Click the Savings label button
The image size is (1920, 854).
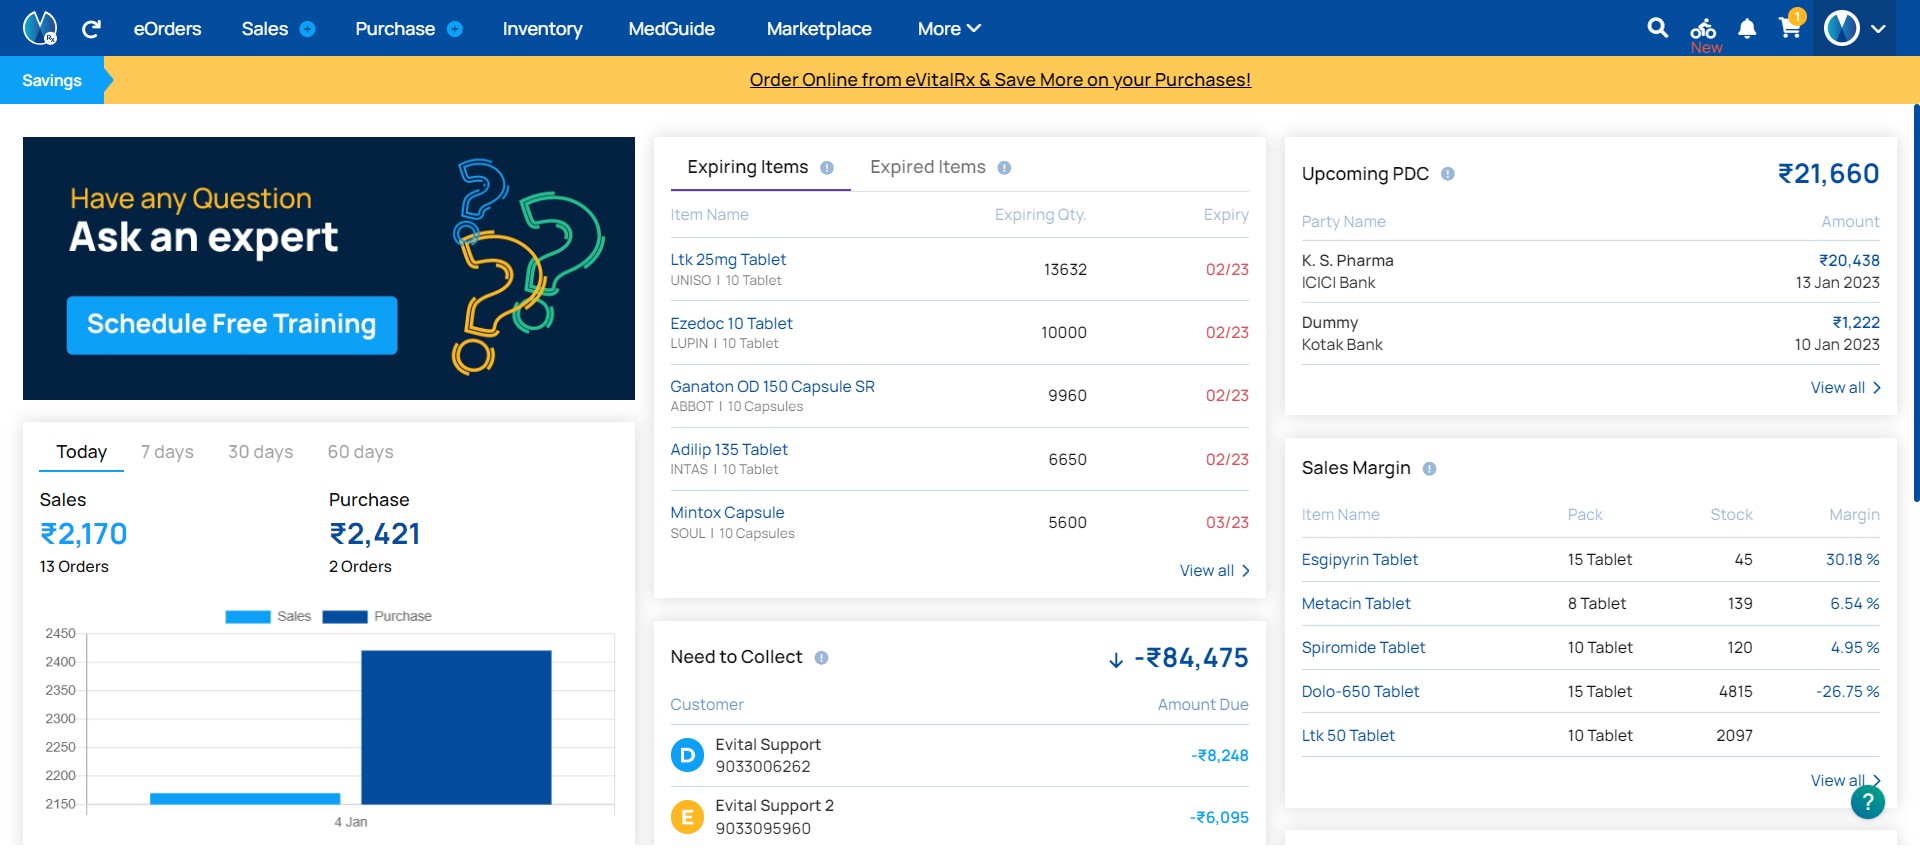(52, 80)
